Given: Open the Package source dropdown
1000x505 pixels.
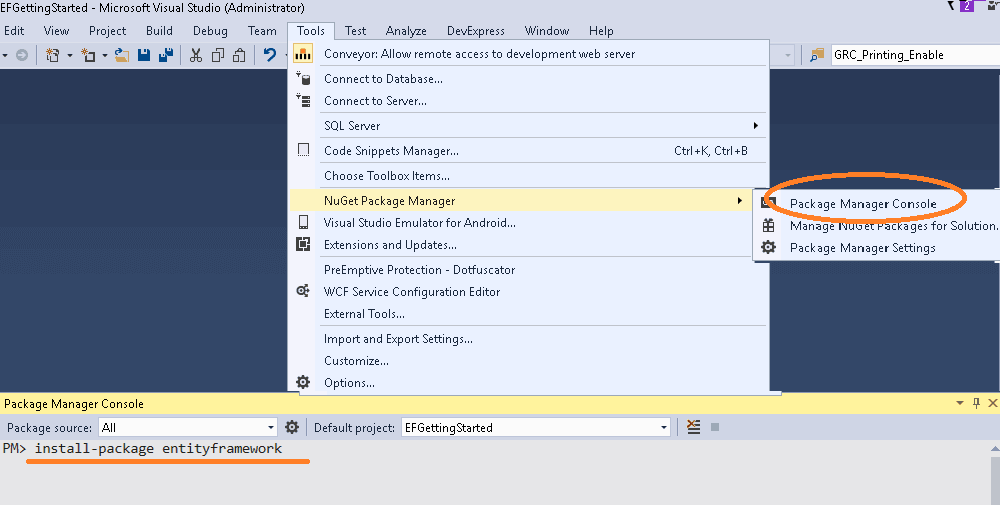Looking at the screenshot, I should [x=271, y=427].
